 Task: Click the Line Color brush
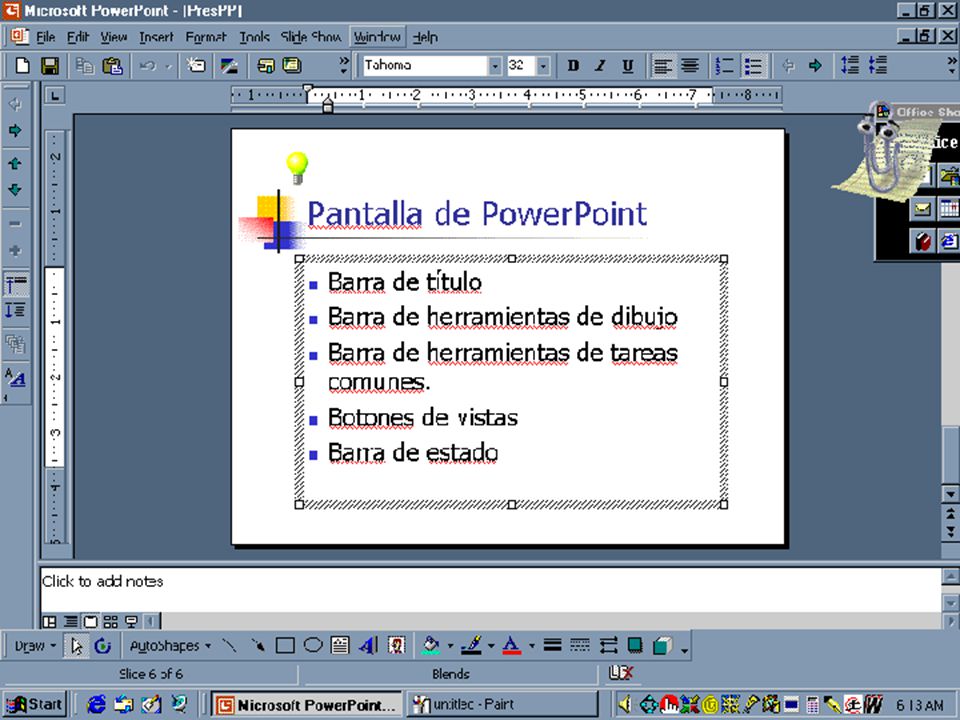point(471,646)
